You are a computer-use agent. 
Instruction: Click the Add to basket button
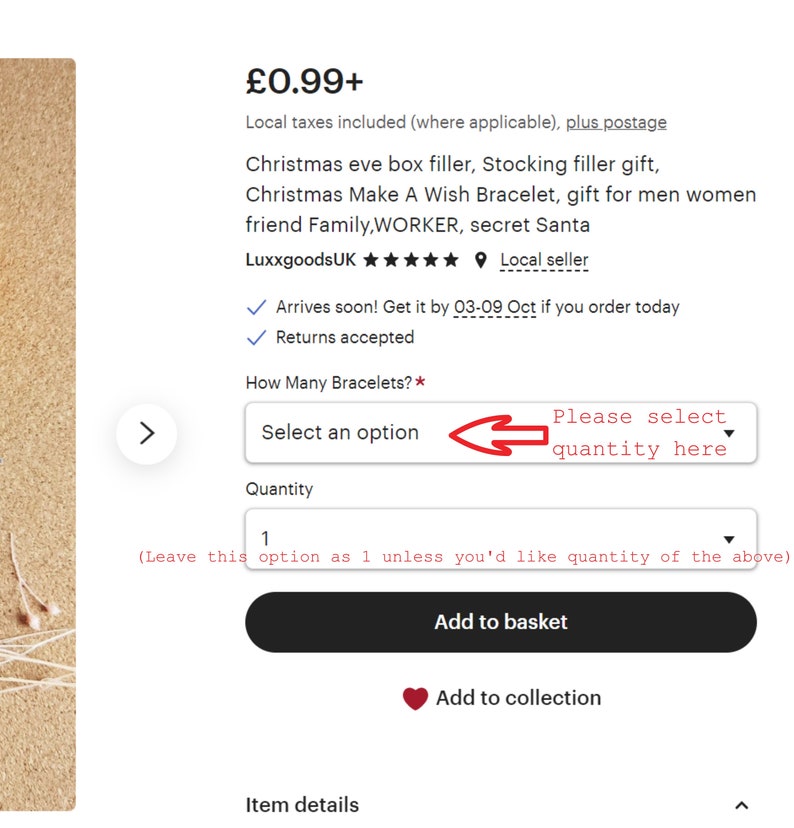[501, 622]
